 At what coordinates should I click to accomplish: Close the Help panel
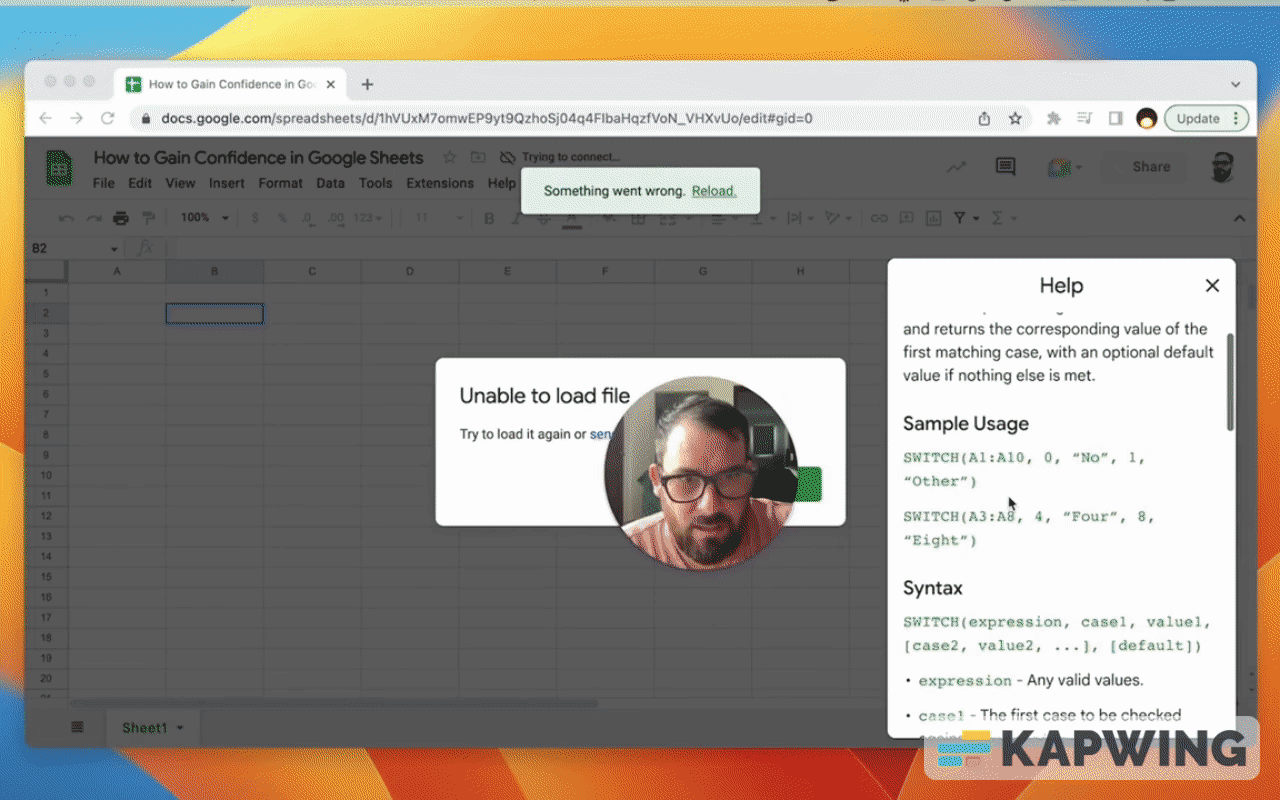[1212, 286]
